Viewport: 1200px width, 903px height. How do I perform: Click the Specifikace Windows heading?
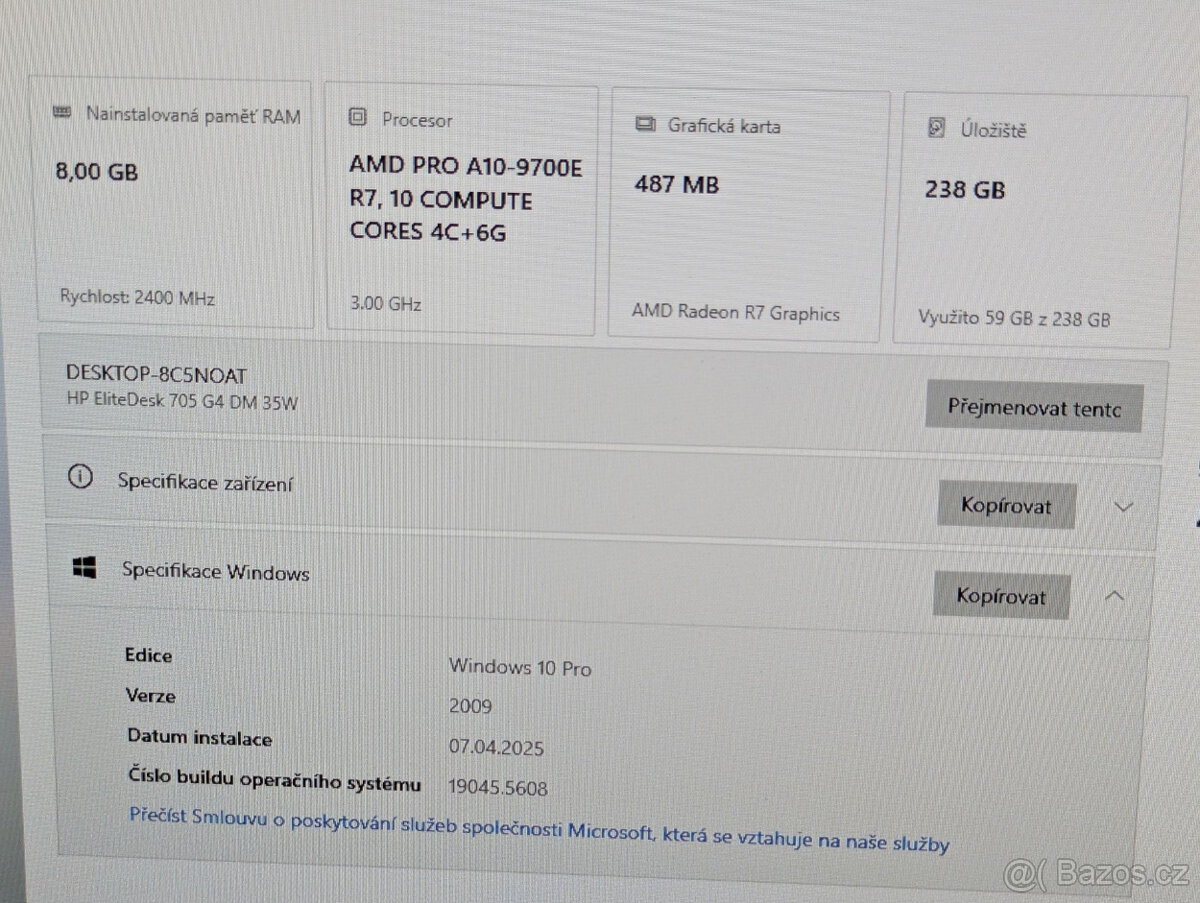tap(216, 572)
